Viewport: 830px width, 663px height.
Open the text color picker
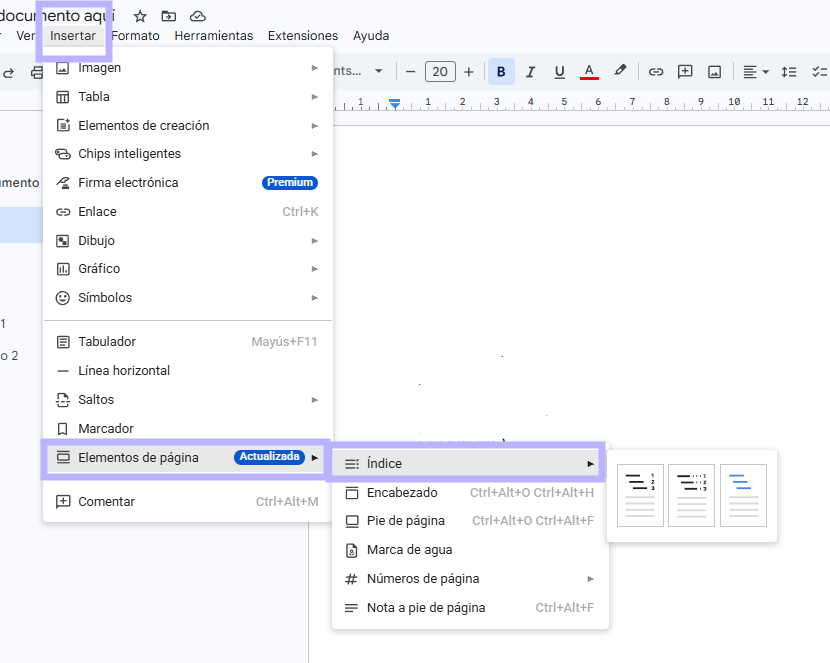(x=589, y=71)
